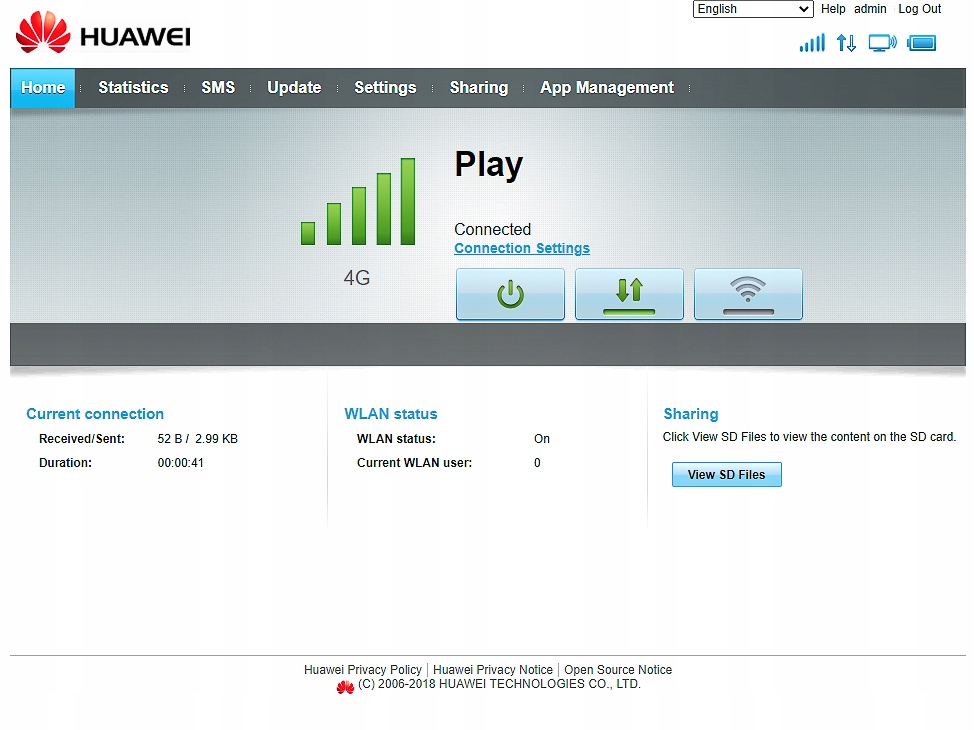Click the admin account link
974x730 pixels.
point(870,9)
